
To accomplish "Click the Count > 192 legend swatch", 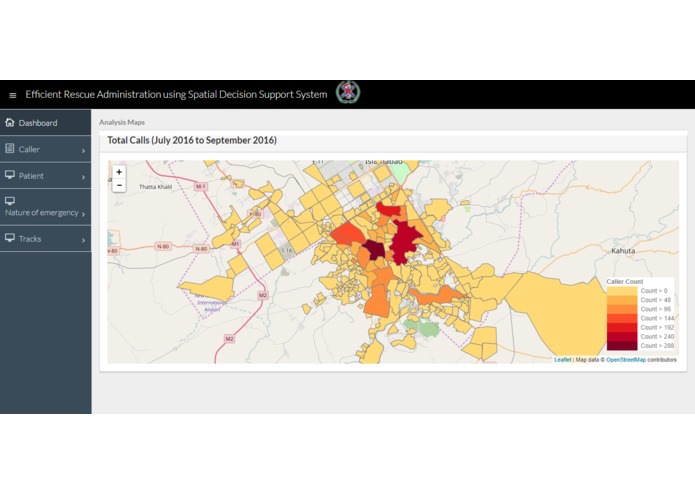I will click(x=622, y=327).
